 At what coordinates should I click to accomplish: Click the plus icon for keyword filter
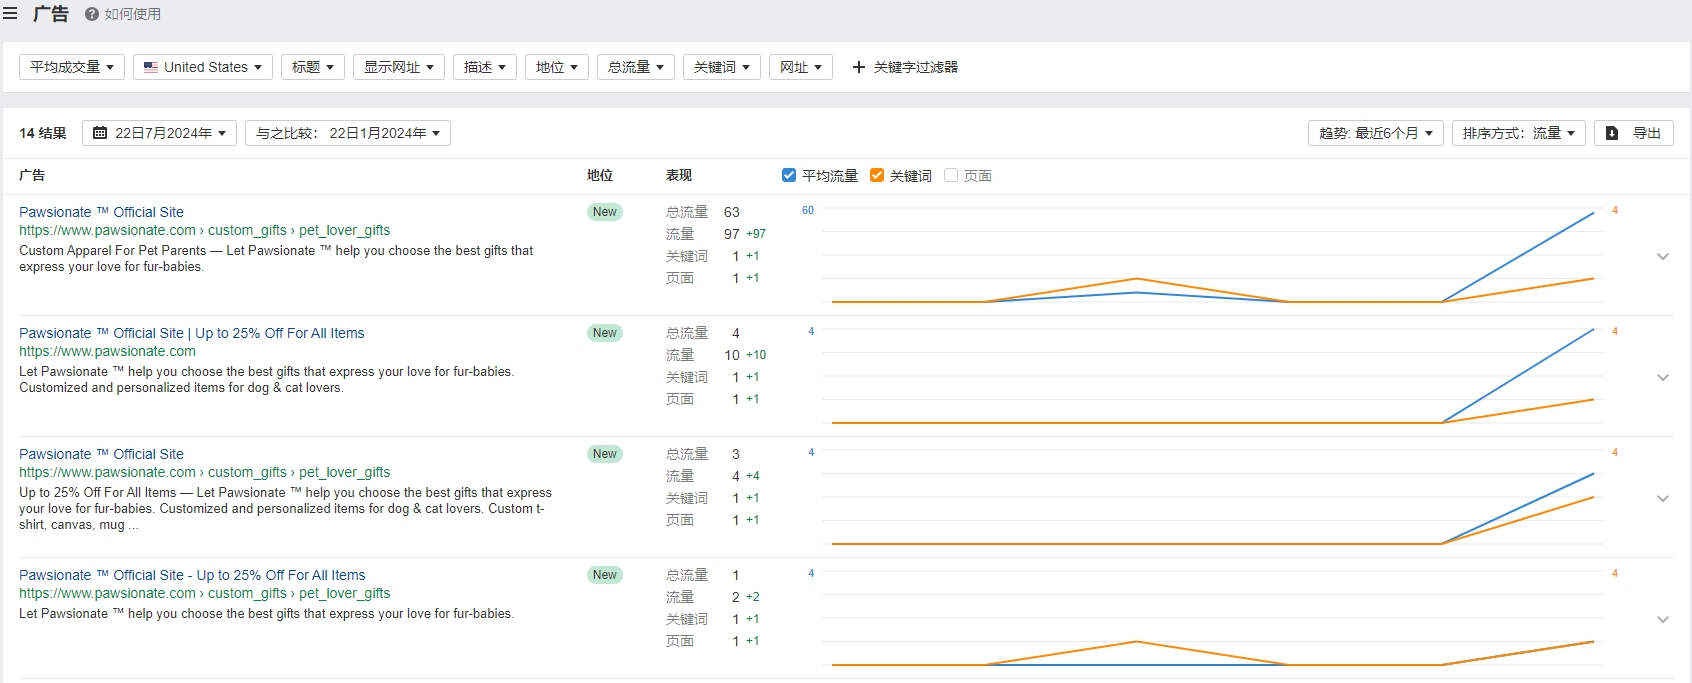pyautogui.click(x=858, y=67)
